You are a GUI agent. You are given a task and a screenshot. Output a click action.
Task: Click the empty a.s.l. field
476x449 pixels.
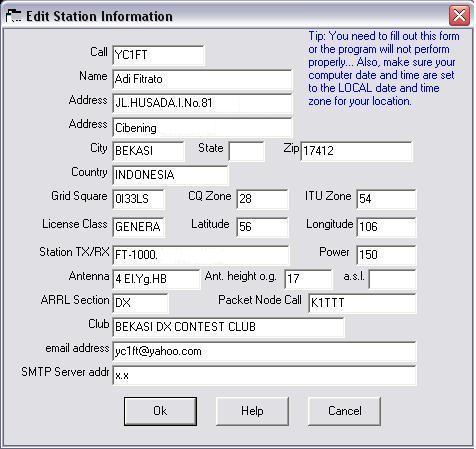coord(392,279)
